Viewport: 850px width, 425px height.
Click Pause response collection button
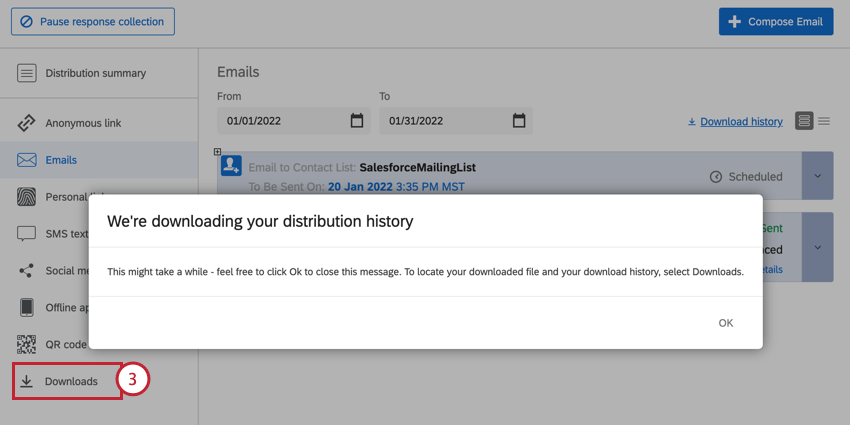93,21
